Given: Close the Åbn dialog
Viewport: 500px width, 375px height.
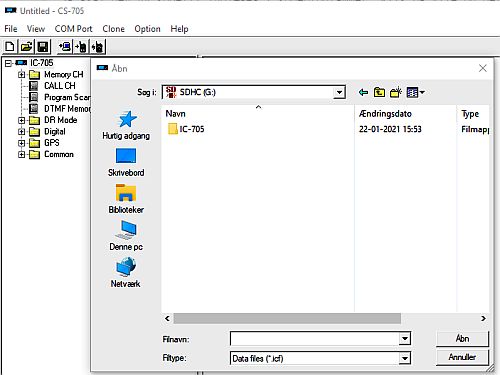Looking at the screenshot, I should pyautogui.click(x=482, y=68).
